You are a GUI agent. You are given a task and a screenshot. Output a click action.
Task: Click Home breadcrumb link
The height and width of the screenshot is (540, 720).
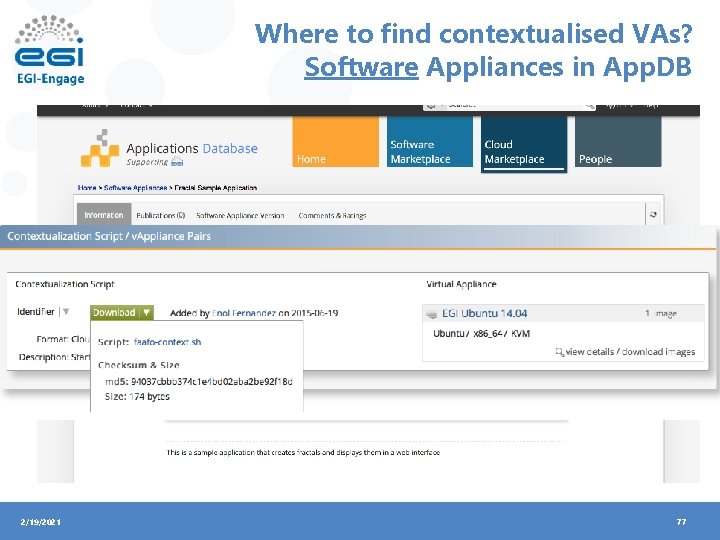87,187
